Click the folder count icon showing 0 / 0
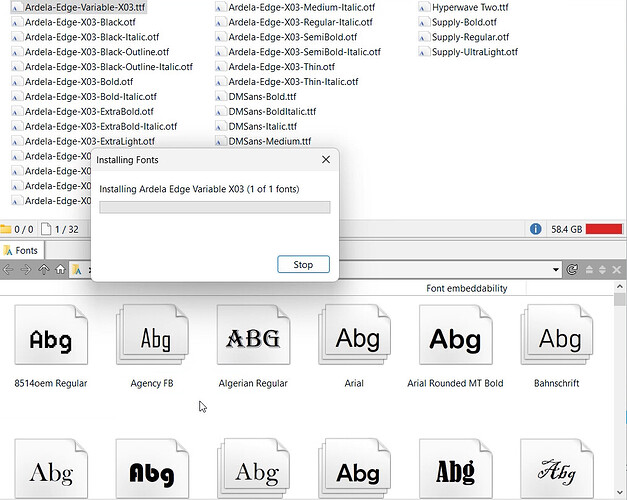 click(6, 229)
